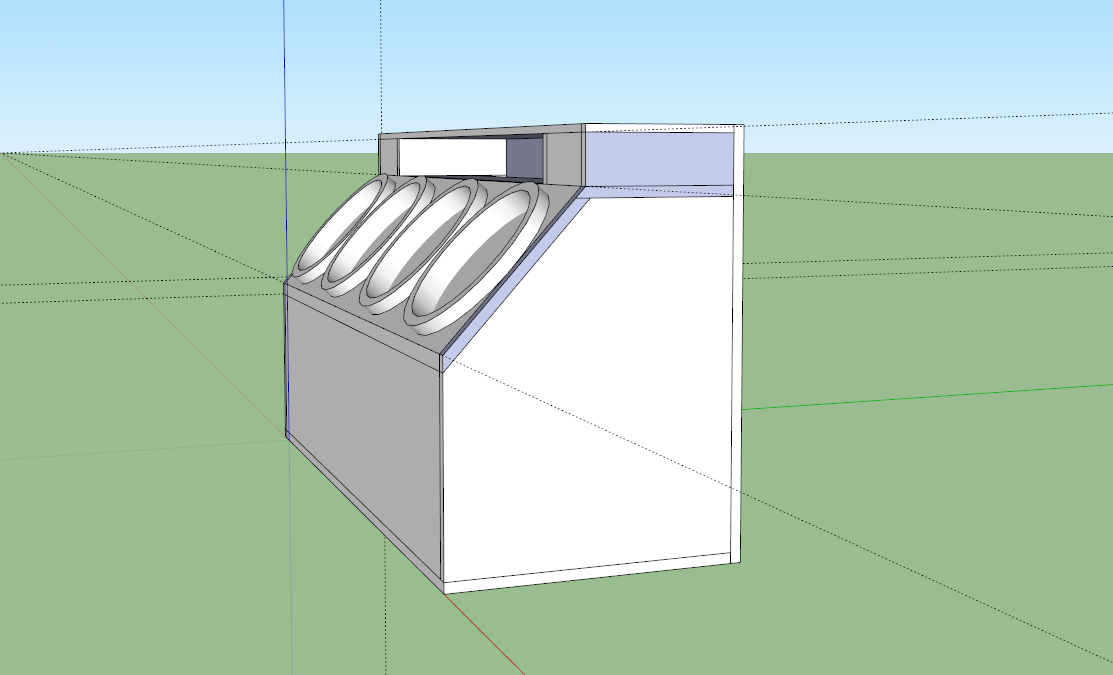Click empty green ground to deselect

[x=150, y=560]
